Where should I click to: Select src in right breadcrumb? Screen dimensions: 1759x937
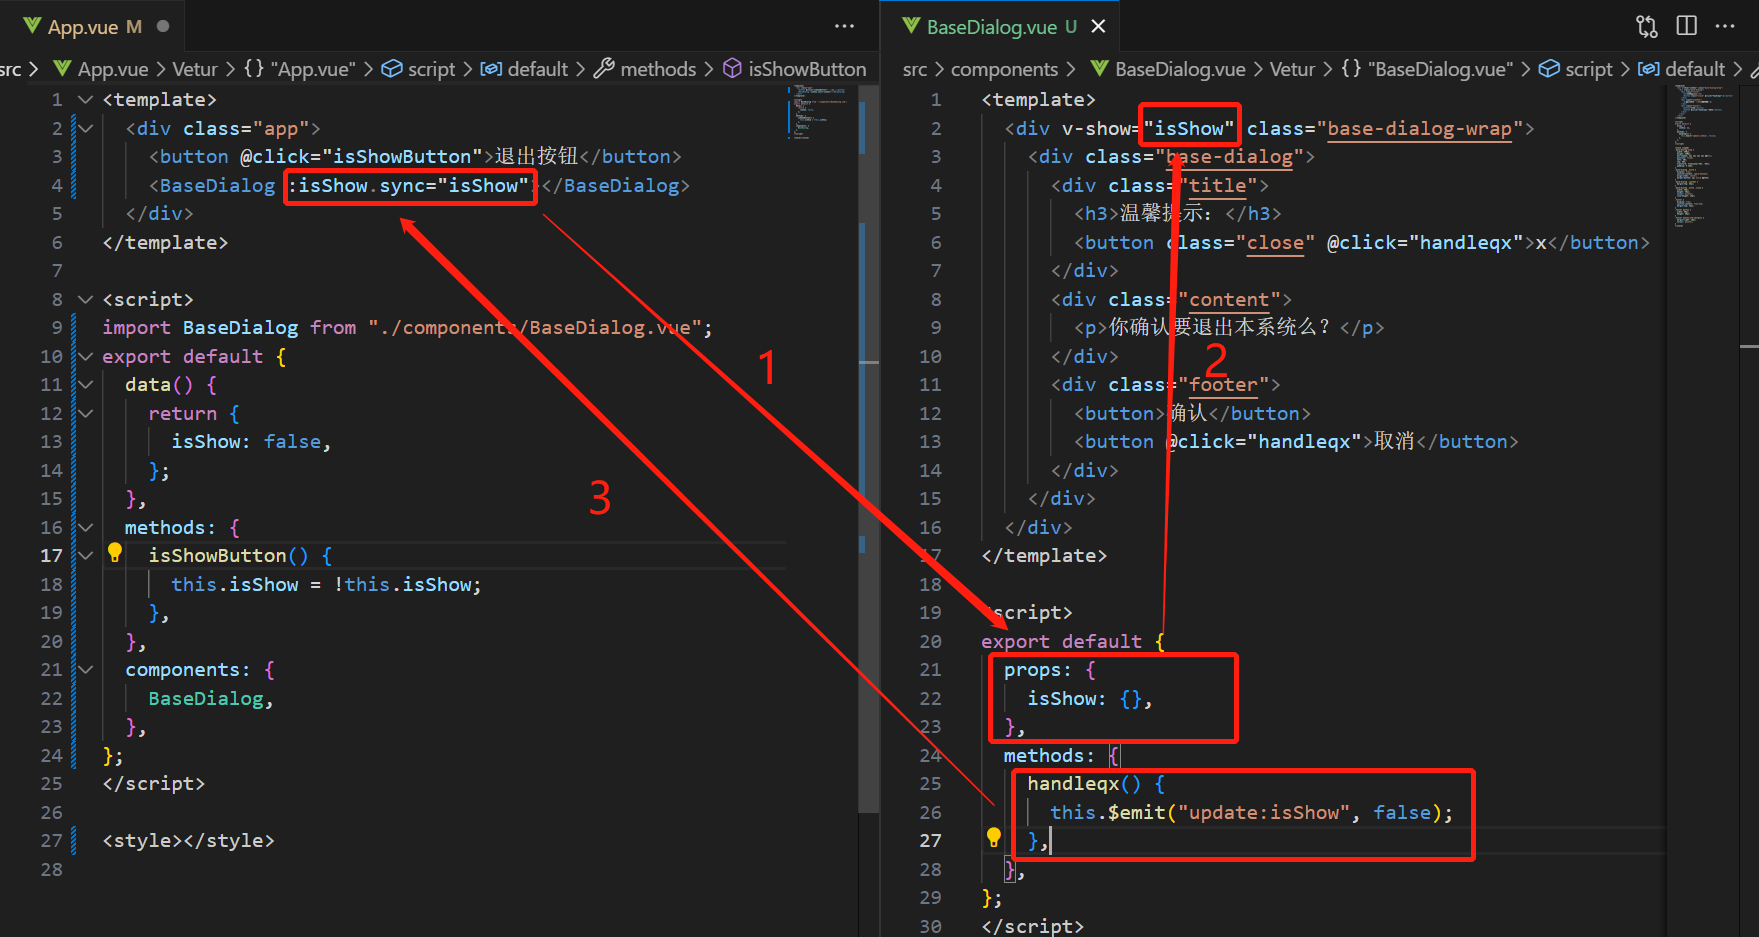click(x=914, y=69)
